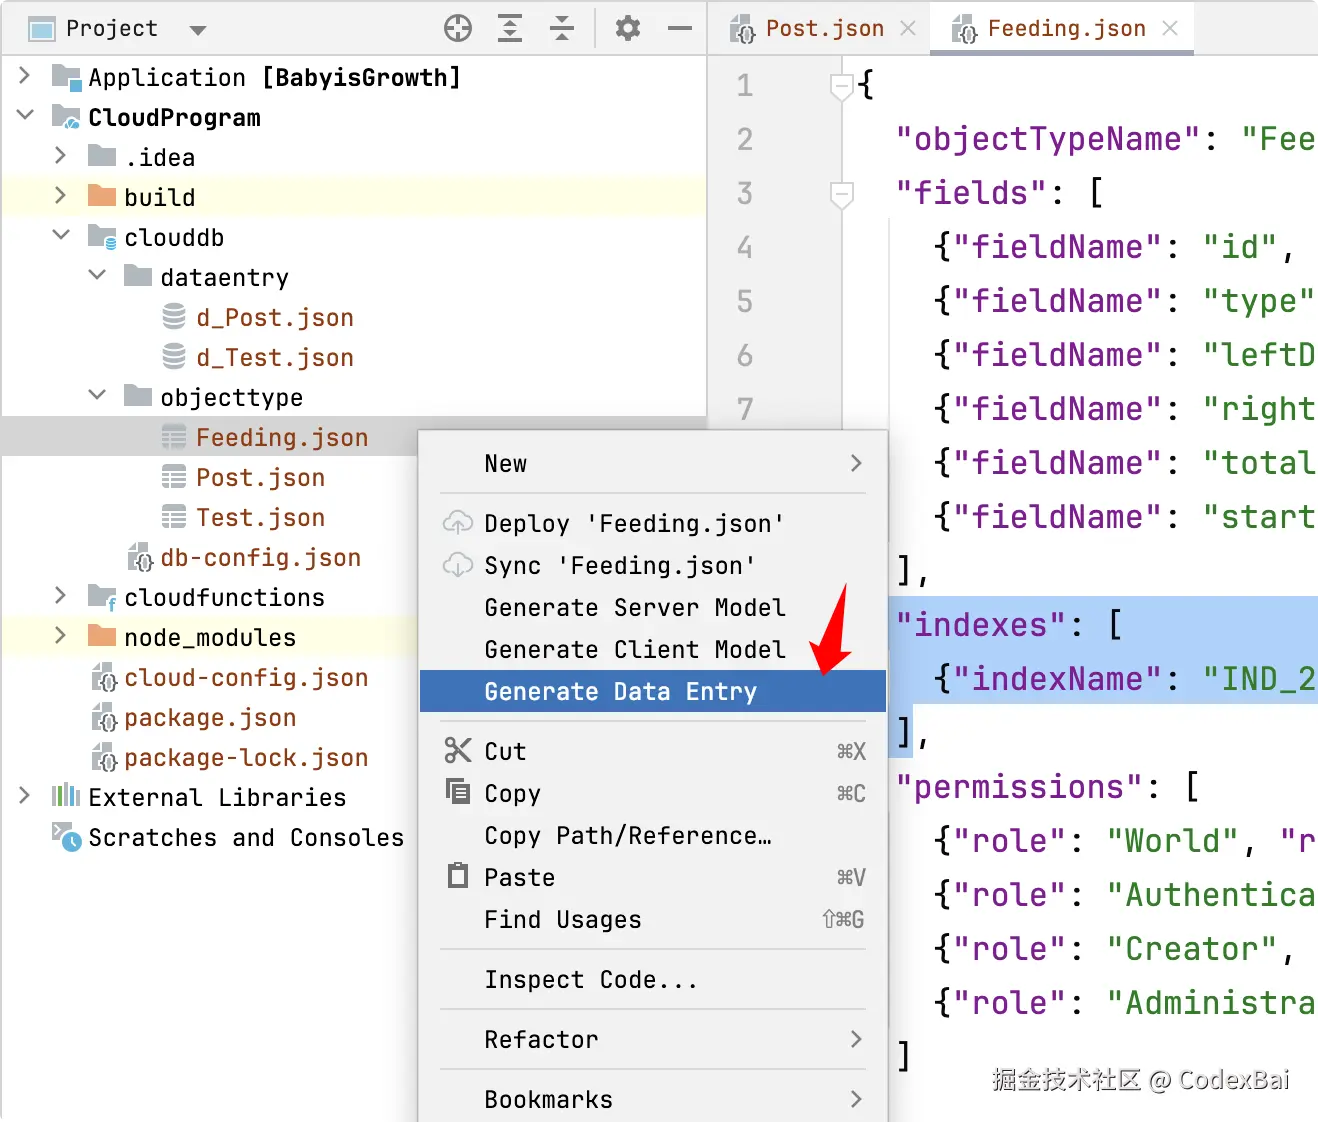Click editor line number 2

(x=745, y=139)
